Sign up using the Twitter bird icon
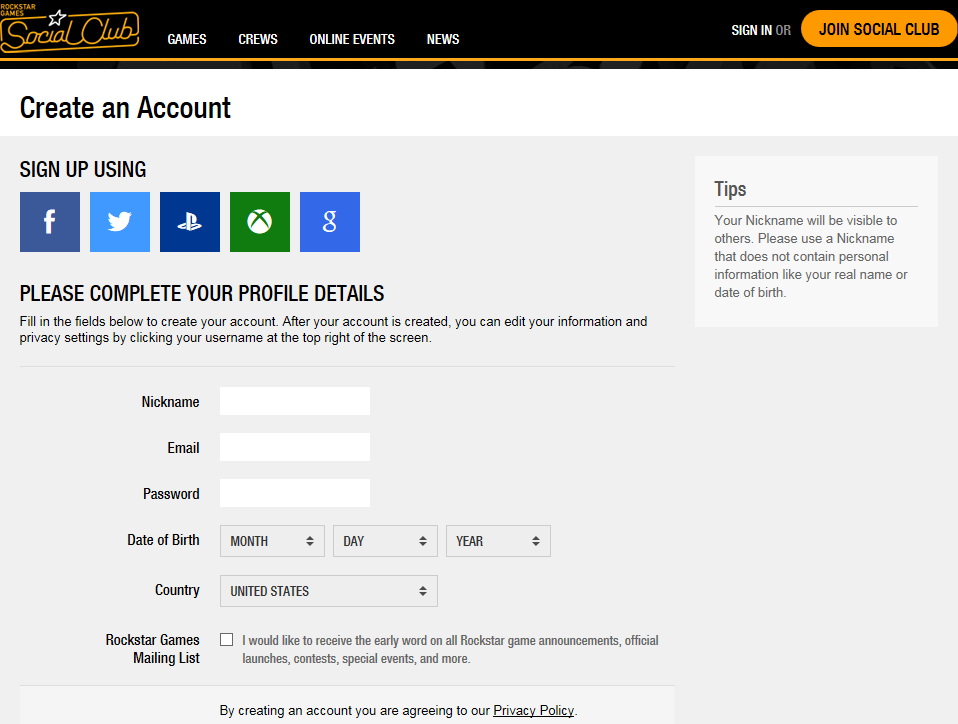Screen dimensions: 958x724 (x=120, y=222)
